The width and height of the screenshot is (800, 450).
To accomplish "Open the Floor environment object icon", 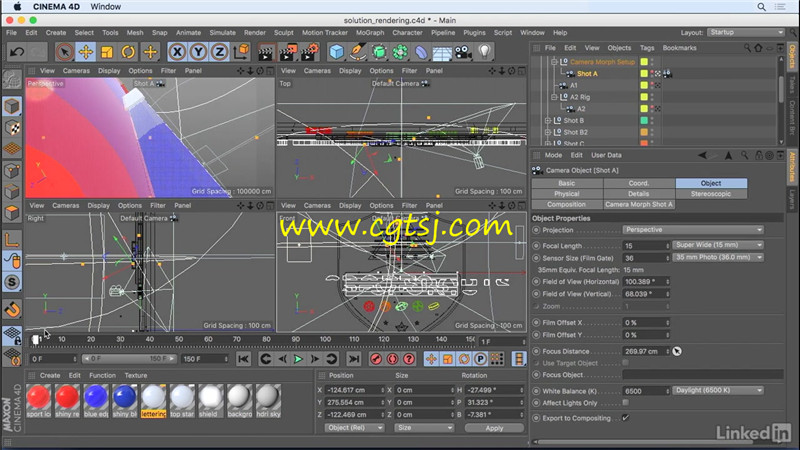I will click(442, 52).
